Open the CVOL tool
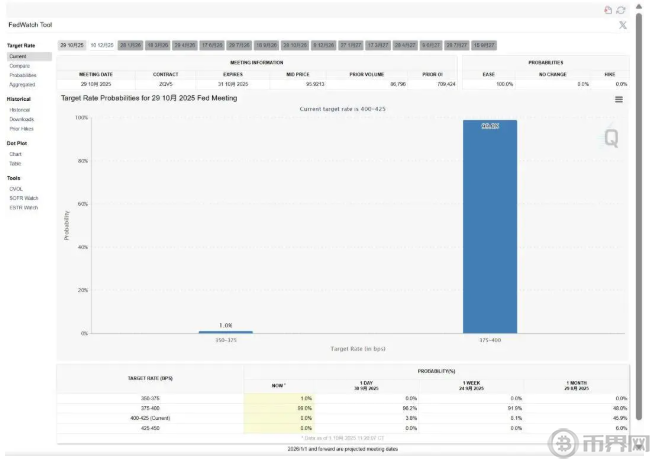The width and height of the screenshot is (661, 471). [16, 188]
